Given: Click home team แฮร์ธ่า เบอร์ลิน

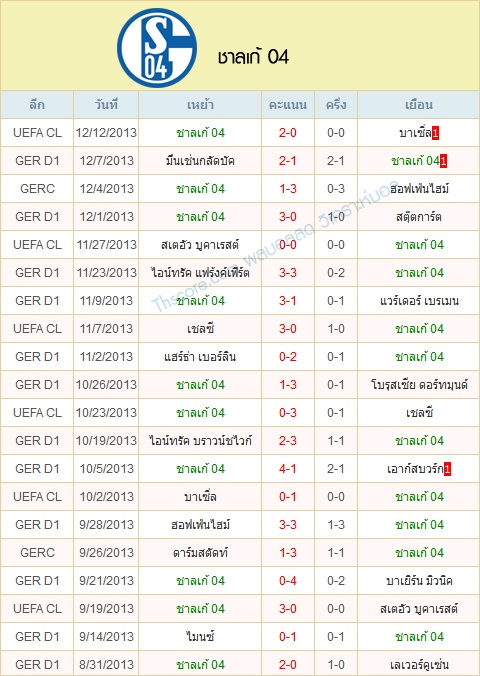Looking at the screenshot, I should pyautogui.click(x=200, y=357).
